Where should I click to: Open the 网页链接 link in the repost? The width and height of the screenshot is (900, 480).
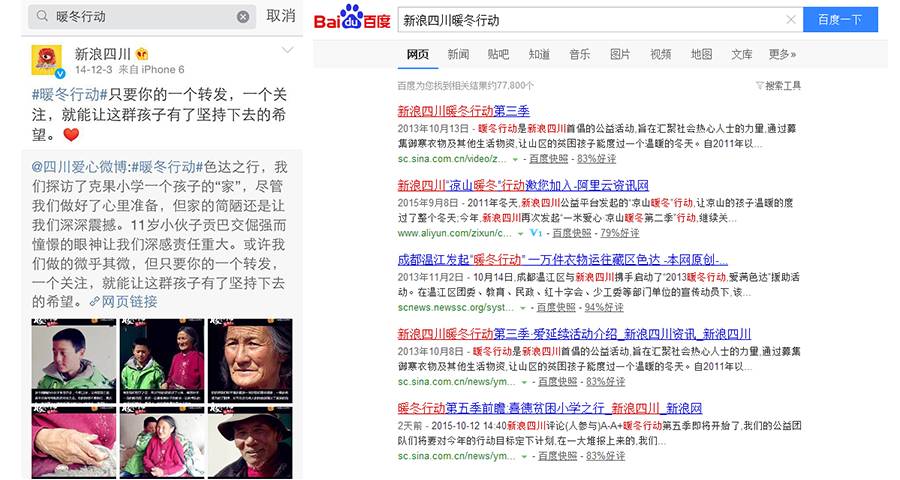pyautogui.click(x=123, y=301)
